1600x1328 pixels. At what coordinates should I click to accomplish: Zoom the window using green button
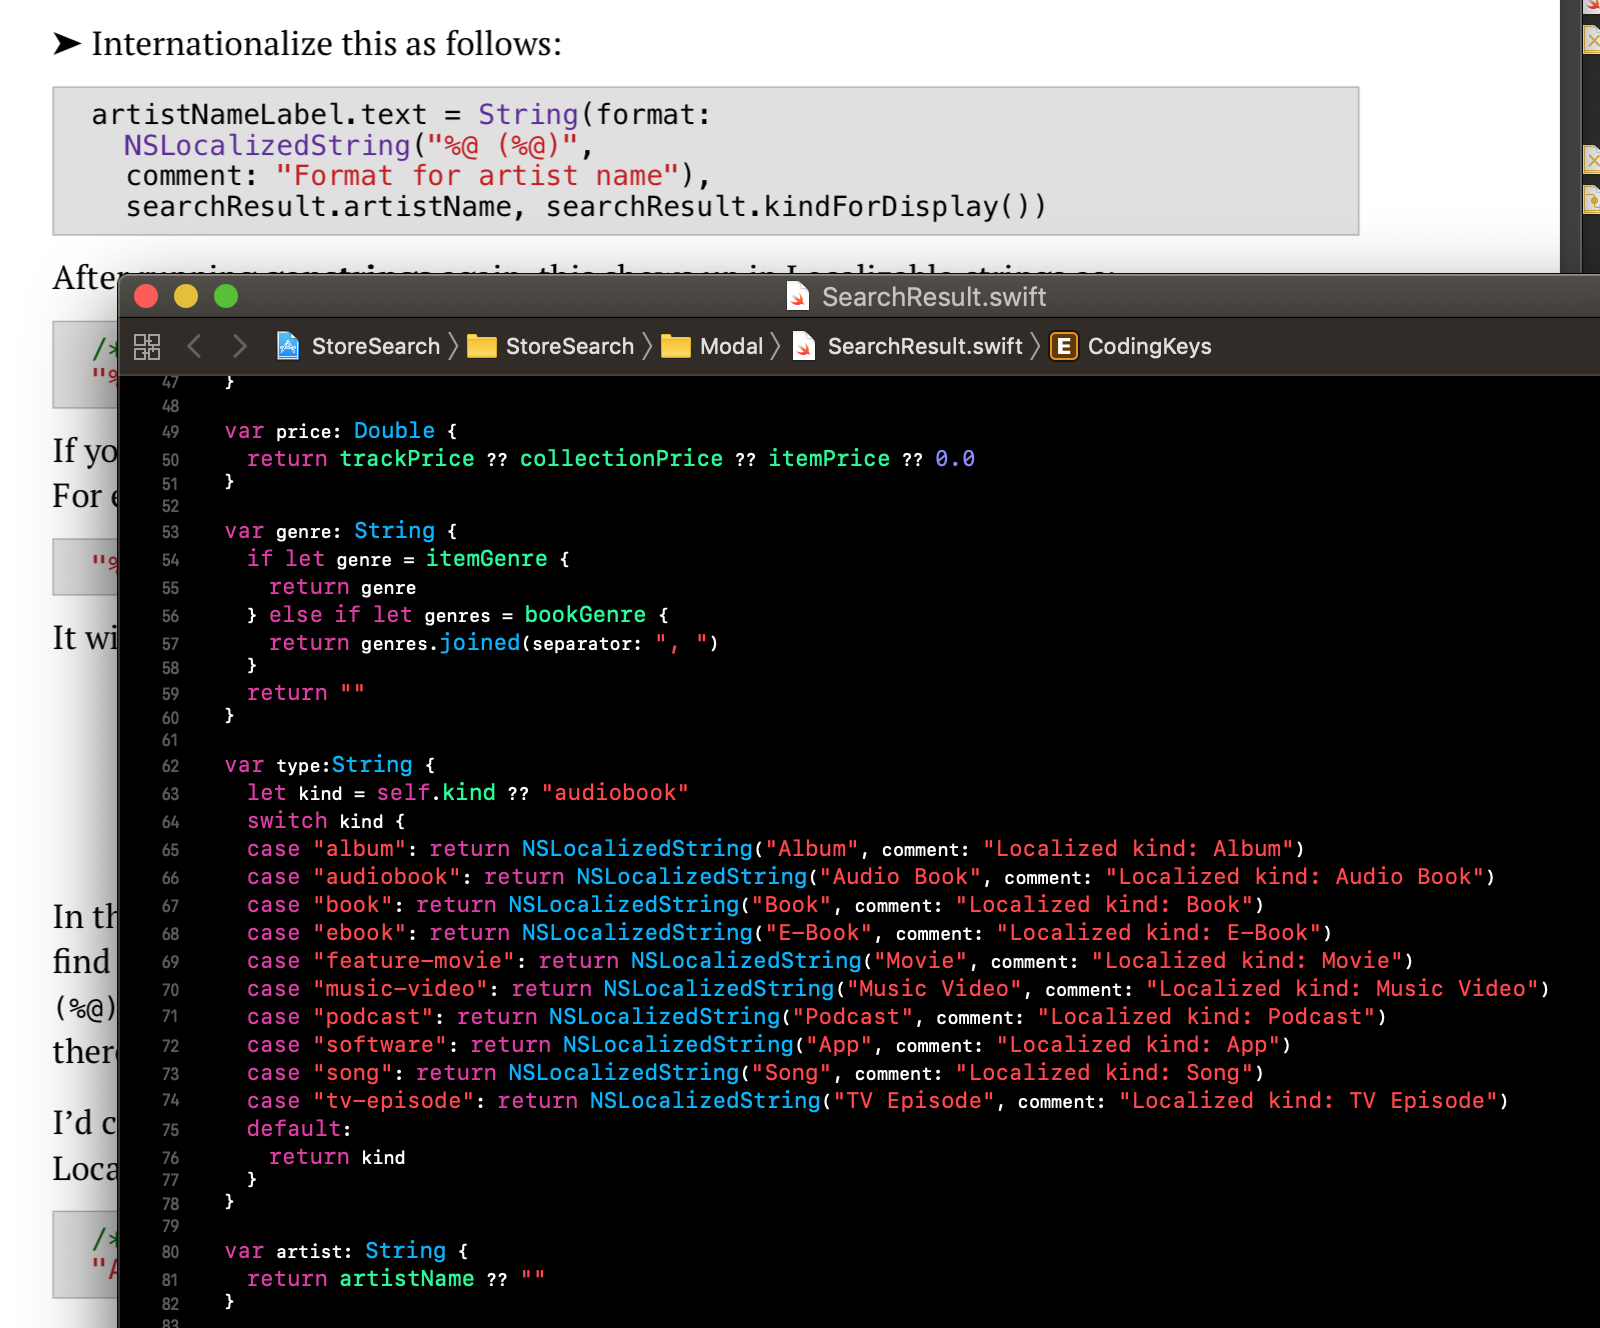[x=226, y=297]
